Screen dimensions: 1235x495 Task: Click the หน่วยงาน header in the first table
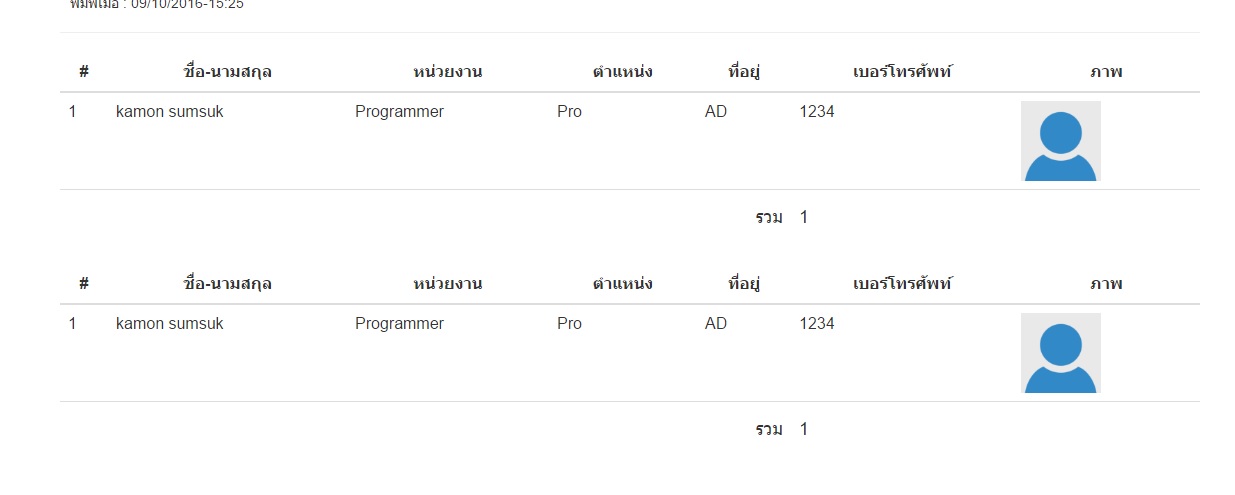point(448,72)
